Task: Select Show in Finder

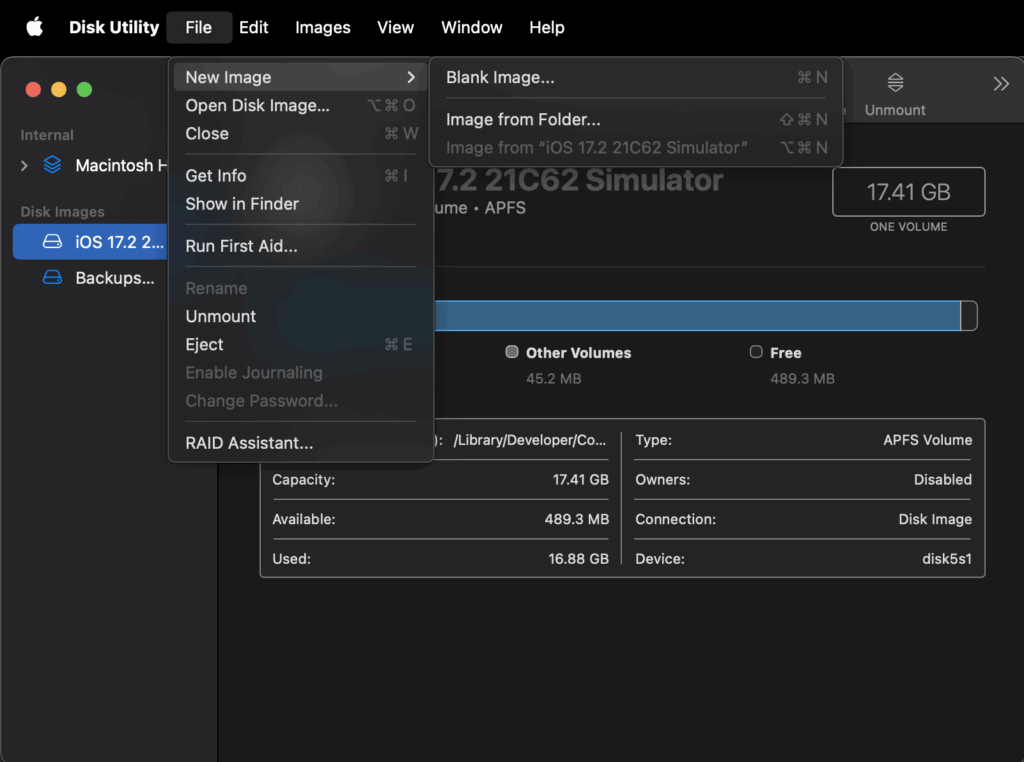Action: [x=300, y=204]
